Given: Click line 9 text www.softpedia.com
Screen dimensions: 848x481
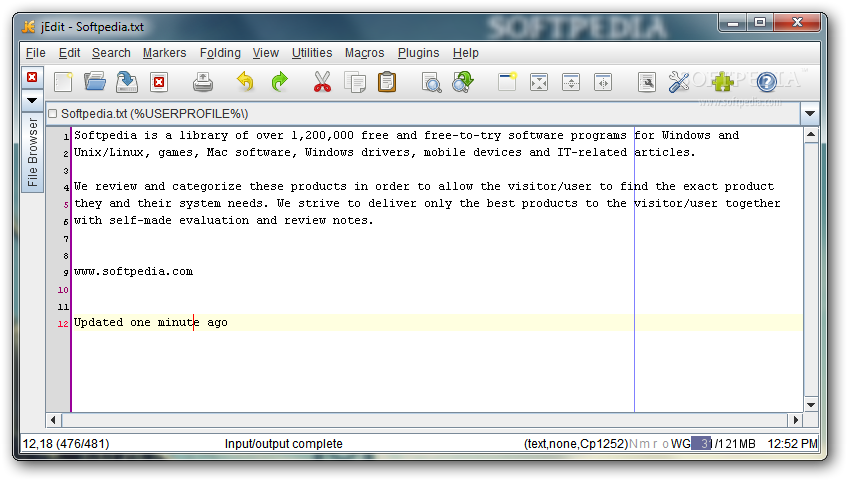Looking at the screenshot, I should (x=133, y=272).
